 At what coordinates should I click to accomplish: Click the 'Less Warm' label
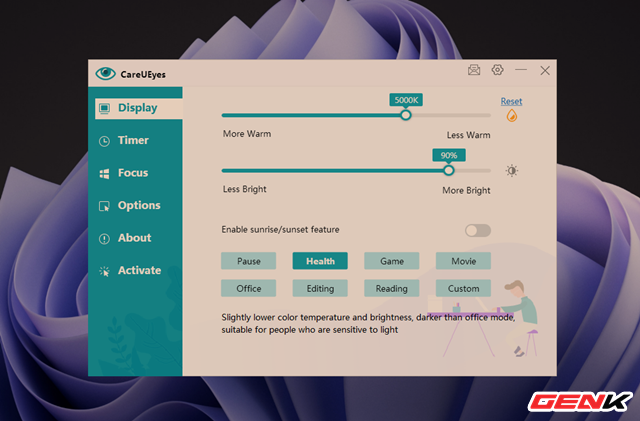468,135
